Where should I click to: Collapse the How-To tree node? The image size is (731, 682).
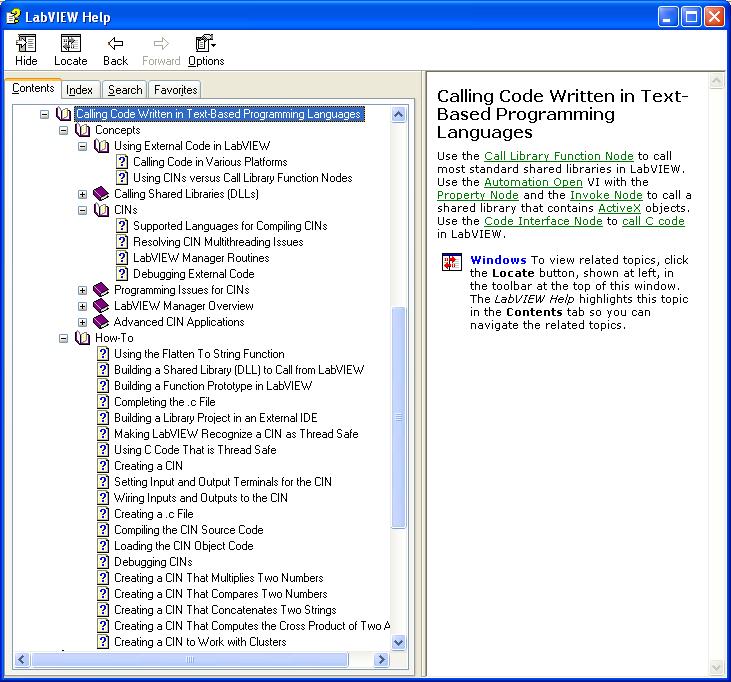[63, 338]
